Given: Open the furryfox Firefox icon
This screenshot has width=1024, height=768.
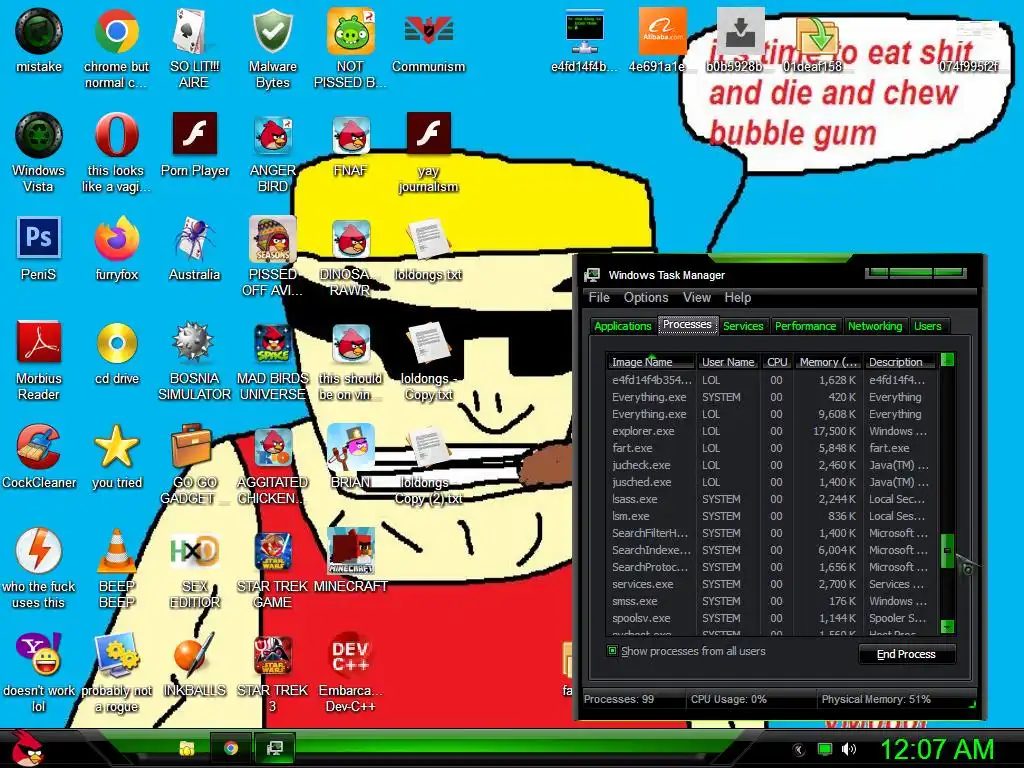Looking at the screenshot, I should pos(116,248).
